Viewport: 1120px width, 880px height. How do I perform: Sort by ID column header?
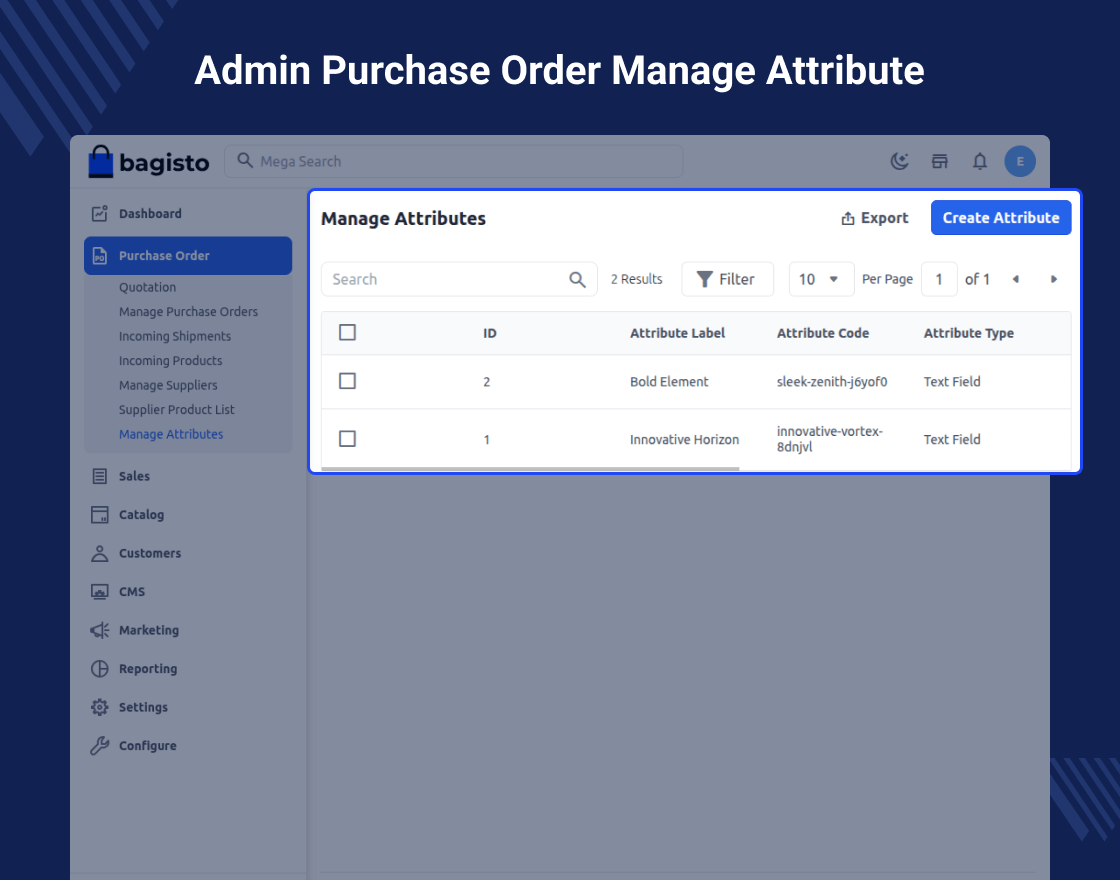[489, 334]
